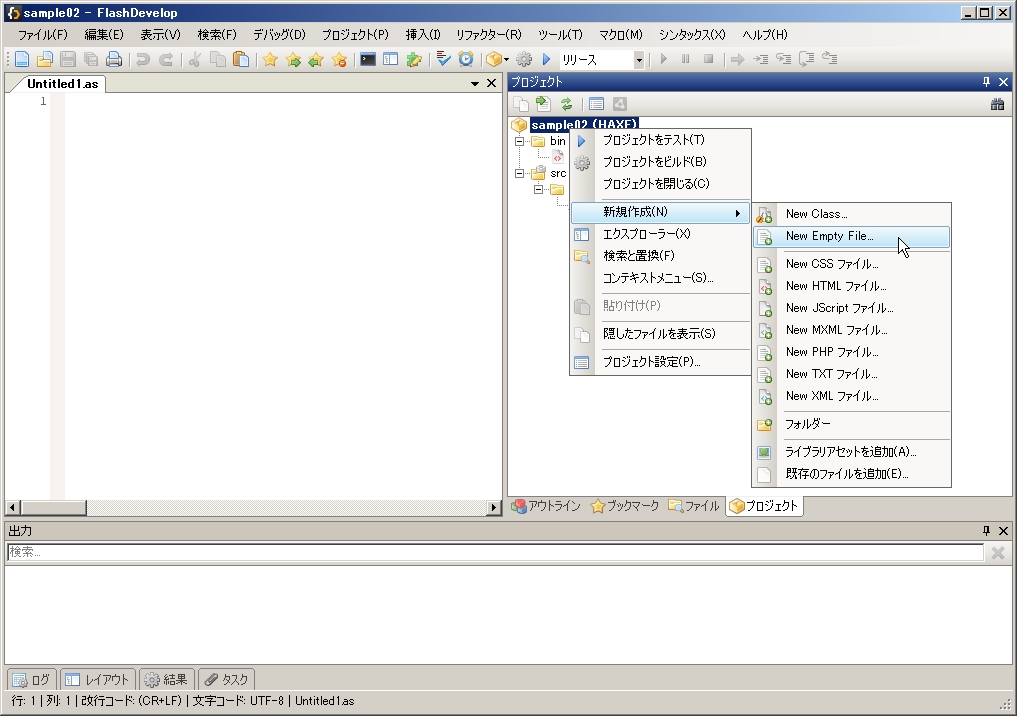Viewport: 1017px width, 716px height.
Task: Switch to the アウトライン tab
Action: point(546,506)
